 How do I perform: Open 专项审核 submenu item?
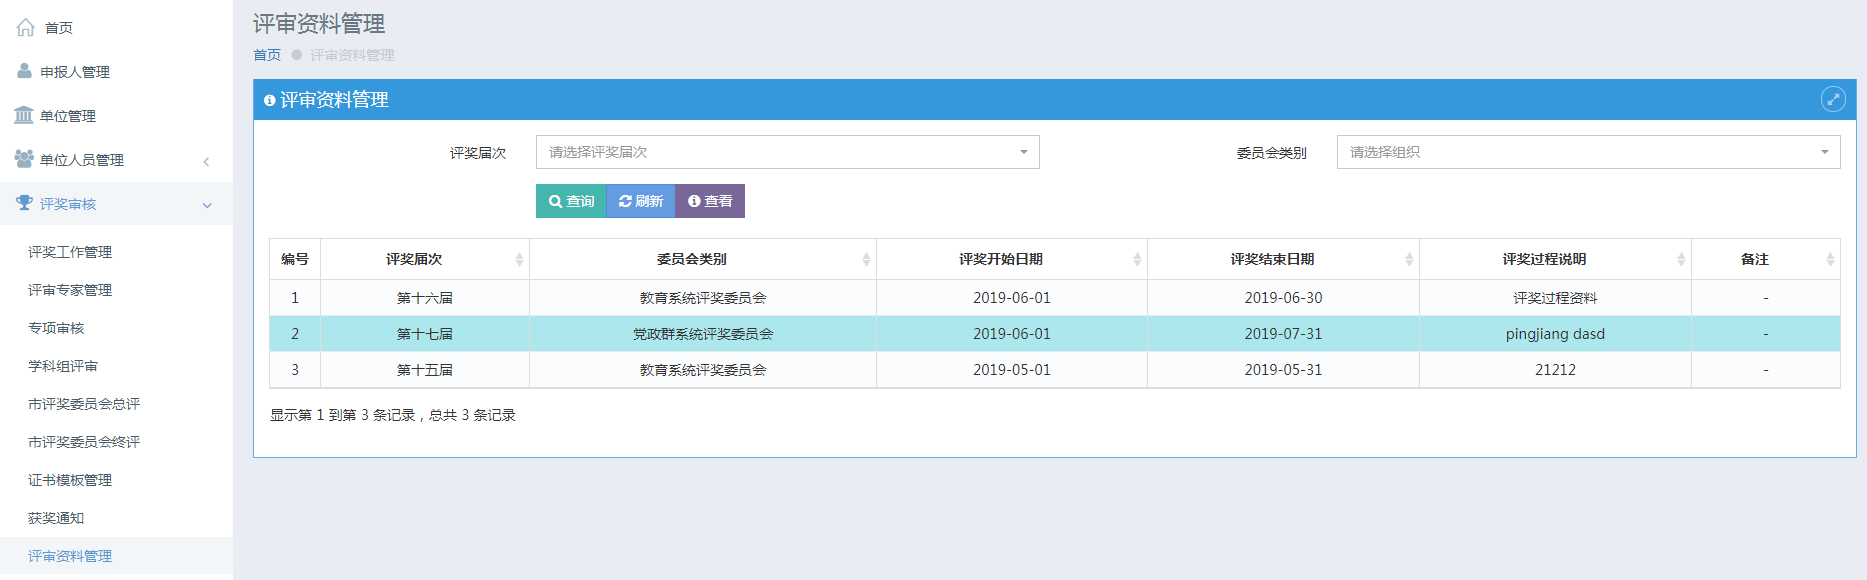[x=56, y=328]
